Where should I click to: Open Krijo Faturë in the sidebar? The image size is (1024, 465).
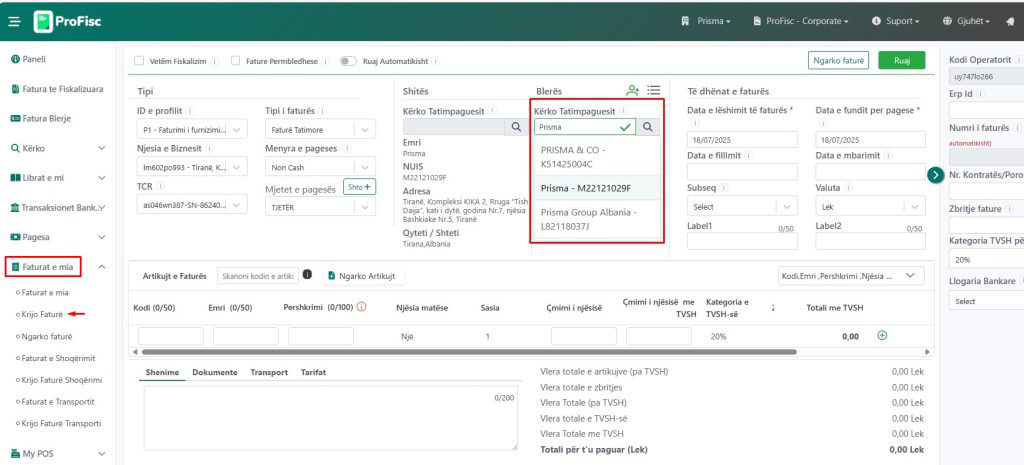pos(42,314)
